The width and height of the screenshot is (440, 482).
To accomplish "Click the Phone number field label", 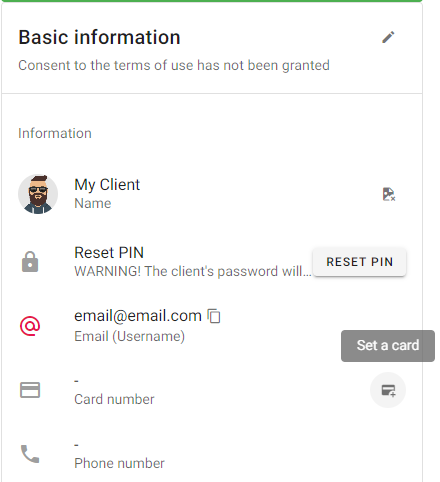I will click(119, 463).
